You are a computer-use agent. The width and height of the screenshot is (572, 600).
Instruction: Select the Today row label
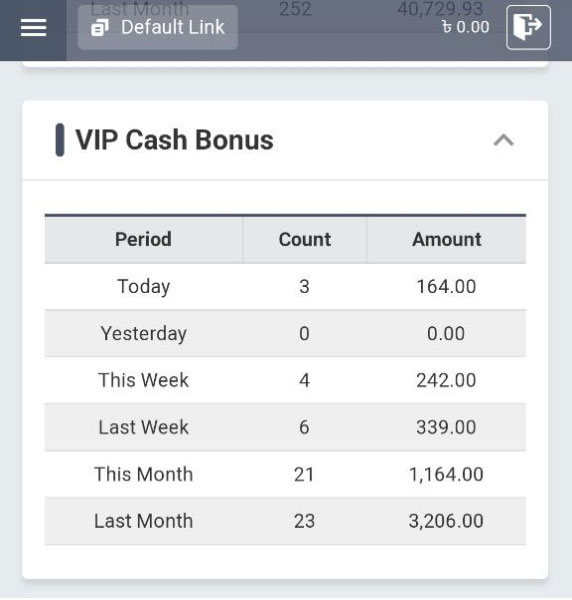(x=143, y=287)
